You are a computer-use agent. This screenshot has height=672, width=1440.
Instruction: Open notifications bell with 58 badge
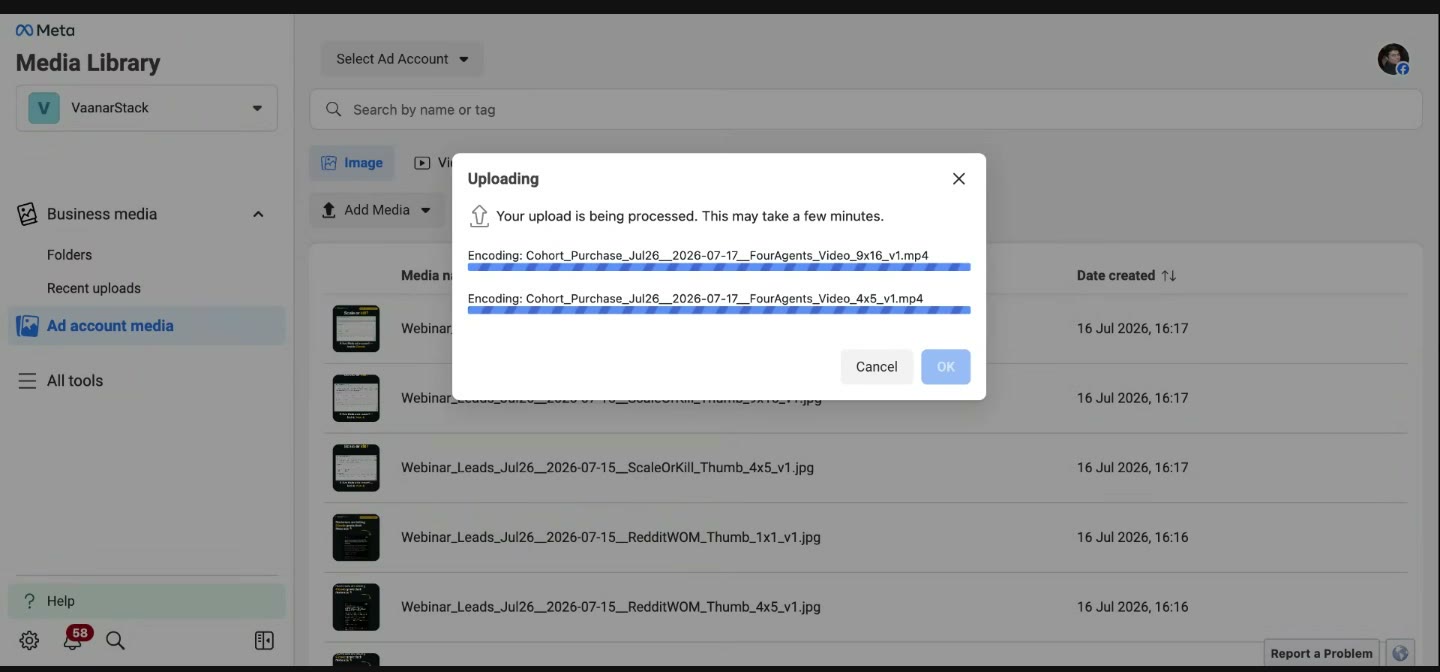[x=73, y=641]
